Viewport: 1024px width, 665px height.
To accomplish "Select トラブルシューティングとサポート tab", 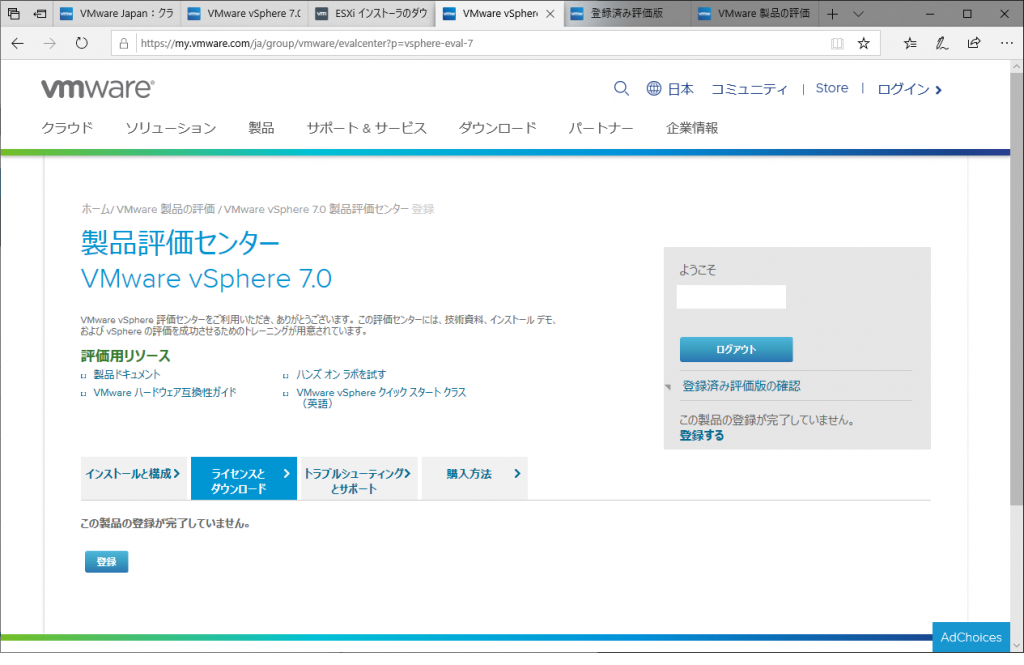I will [x=357, y=478].
